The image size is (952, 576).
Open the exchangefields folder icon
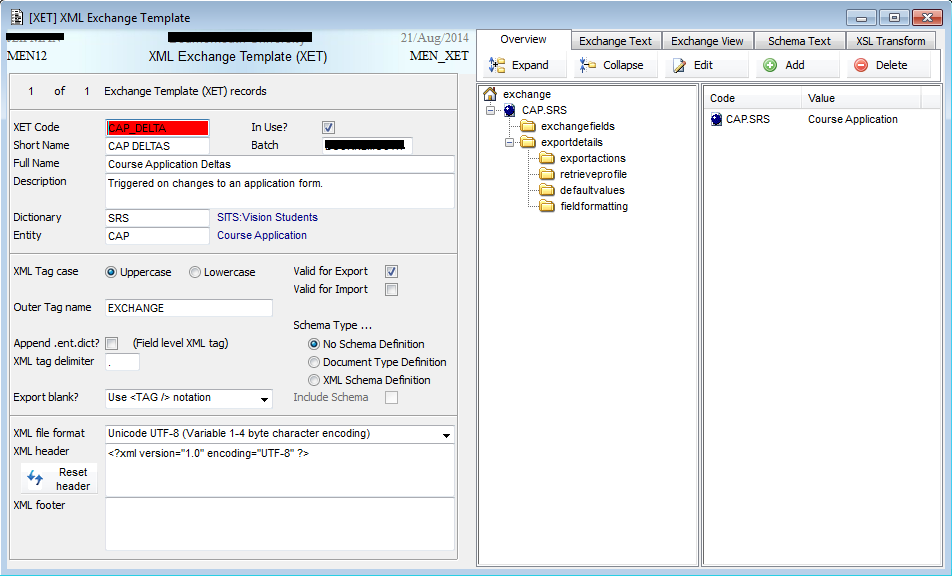pos(528,127)
